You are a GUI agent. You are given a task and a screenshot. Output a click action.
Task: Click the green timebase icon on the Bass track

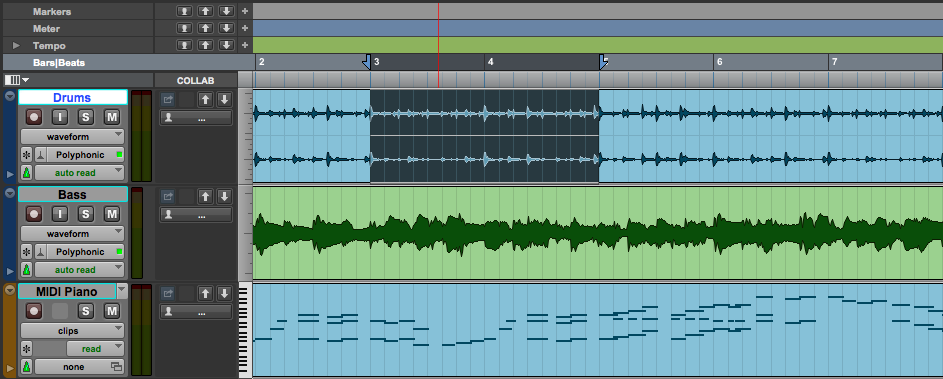tap(26, 270)
